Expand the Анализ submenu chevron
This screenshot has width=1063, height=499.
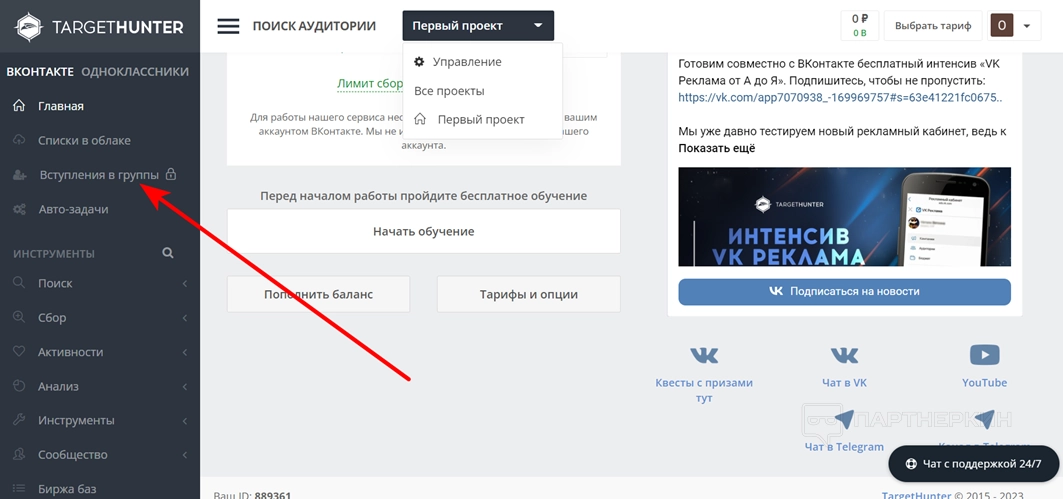(184, 386)
